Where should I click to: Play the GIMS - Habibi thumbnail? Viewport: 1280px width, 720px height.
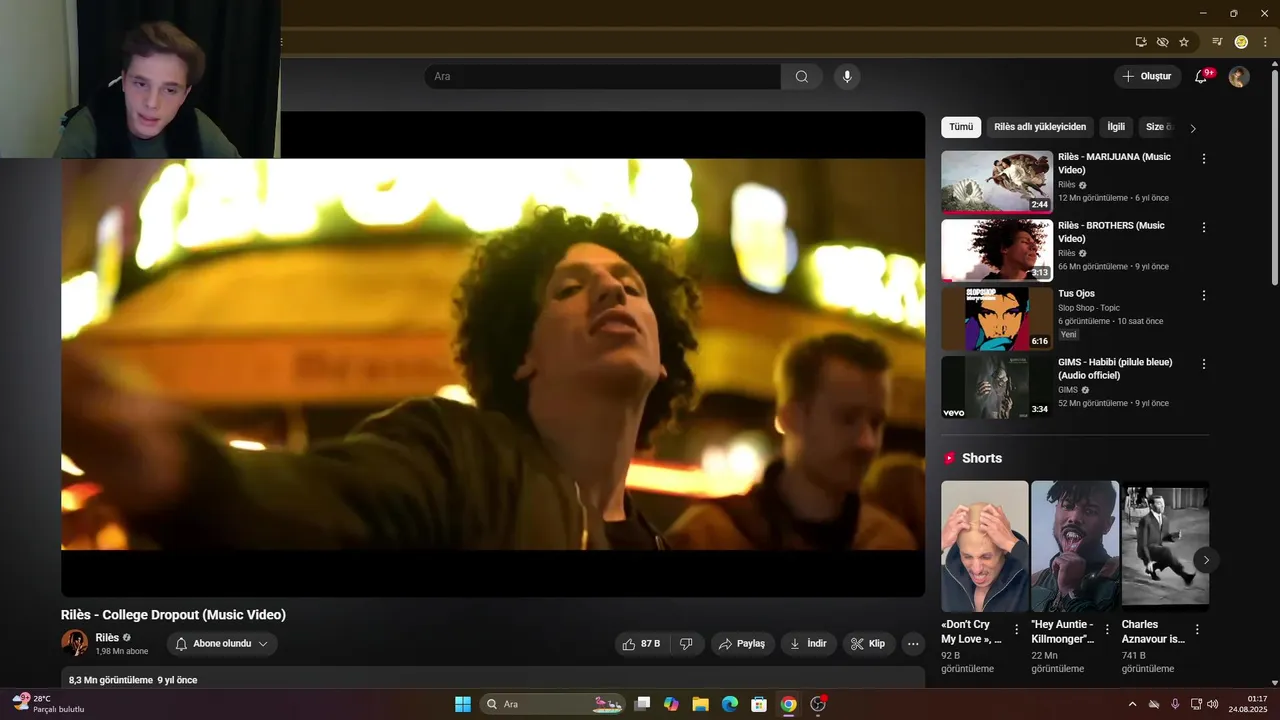click(x=997, y=387)
